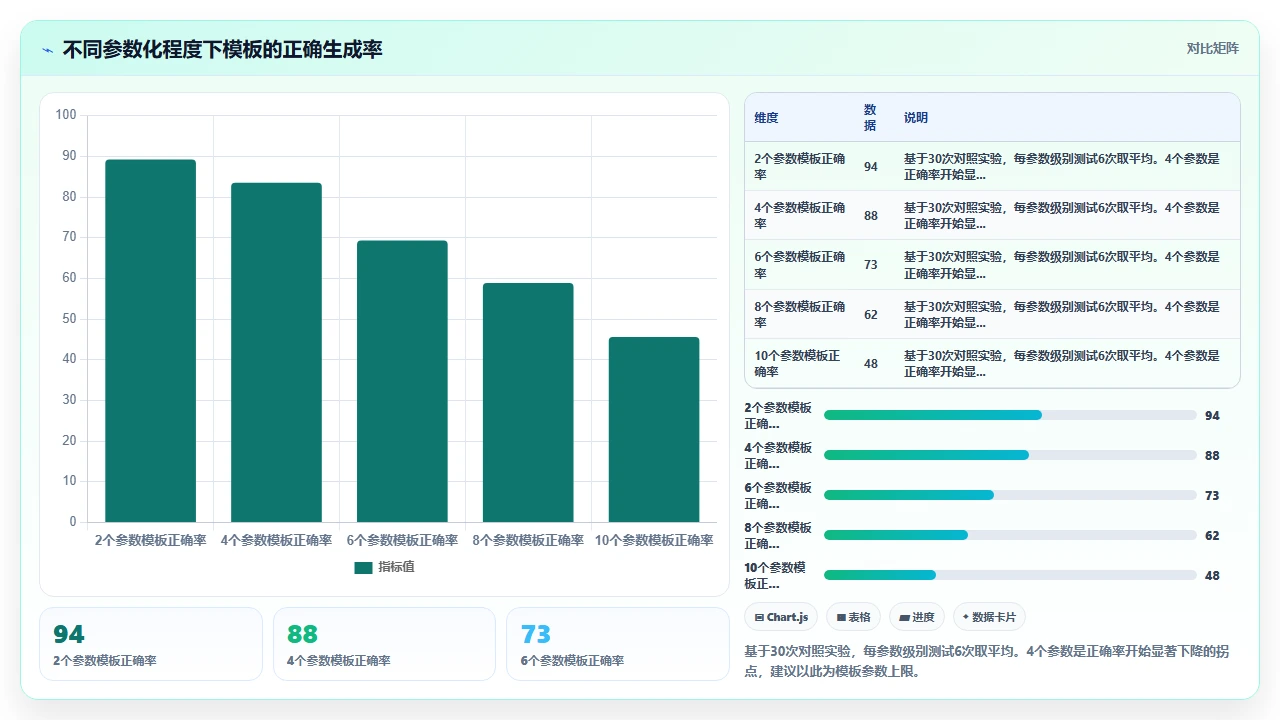Click the chart legend text 指标值
This screenshot has width=1280, height=720.
tap(396, 567)
